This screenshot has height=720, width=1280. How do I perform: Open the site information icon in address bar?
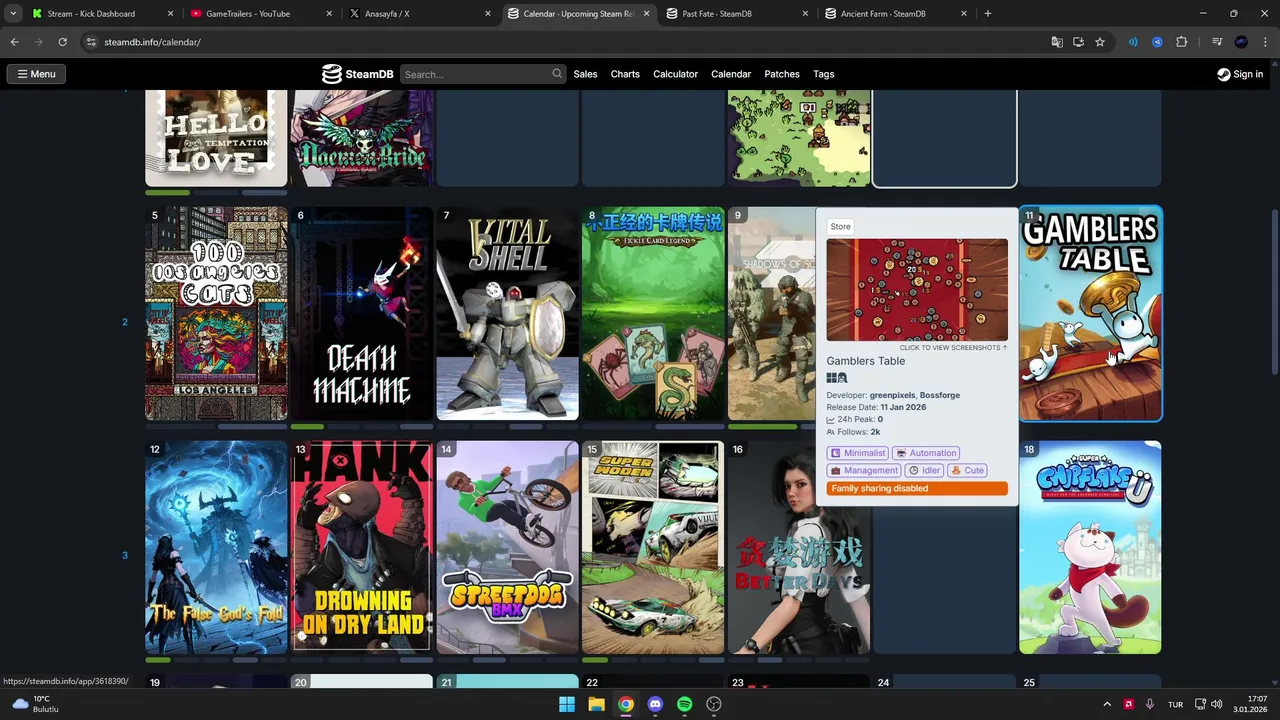(91, 42)
